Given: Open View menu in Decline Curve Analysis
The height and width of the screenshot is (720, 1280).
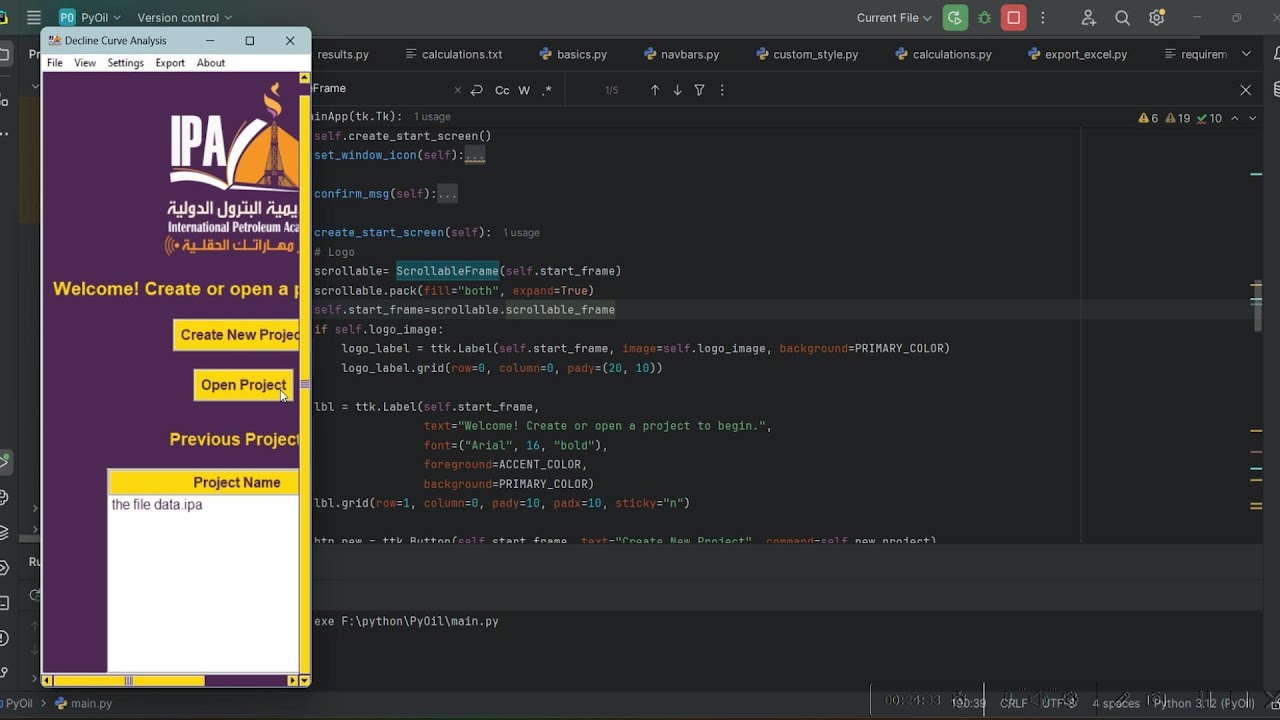Looking at the screenshot, I should point(85,63).
